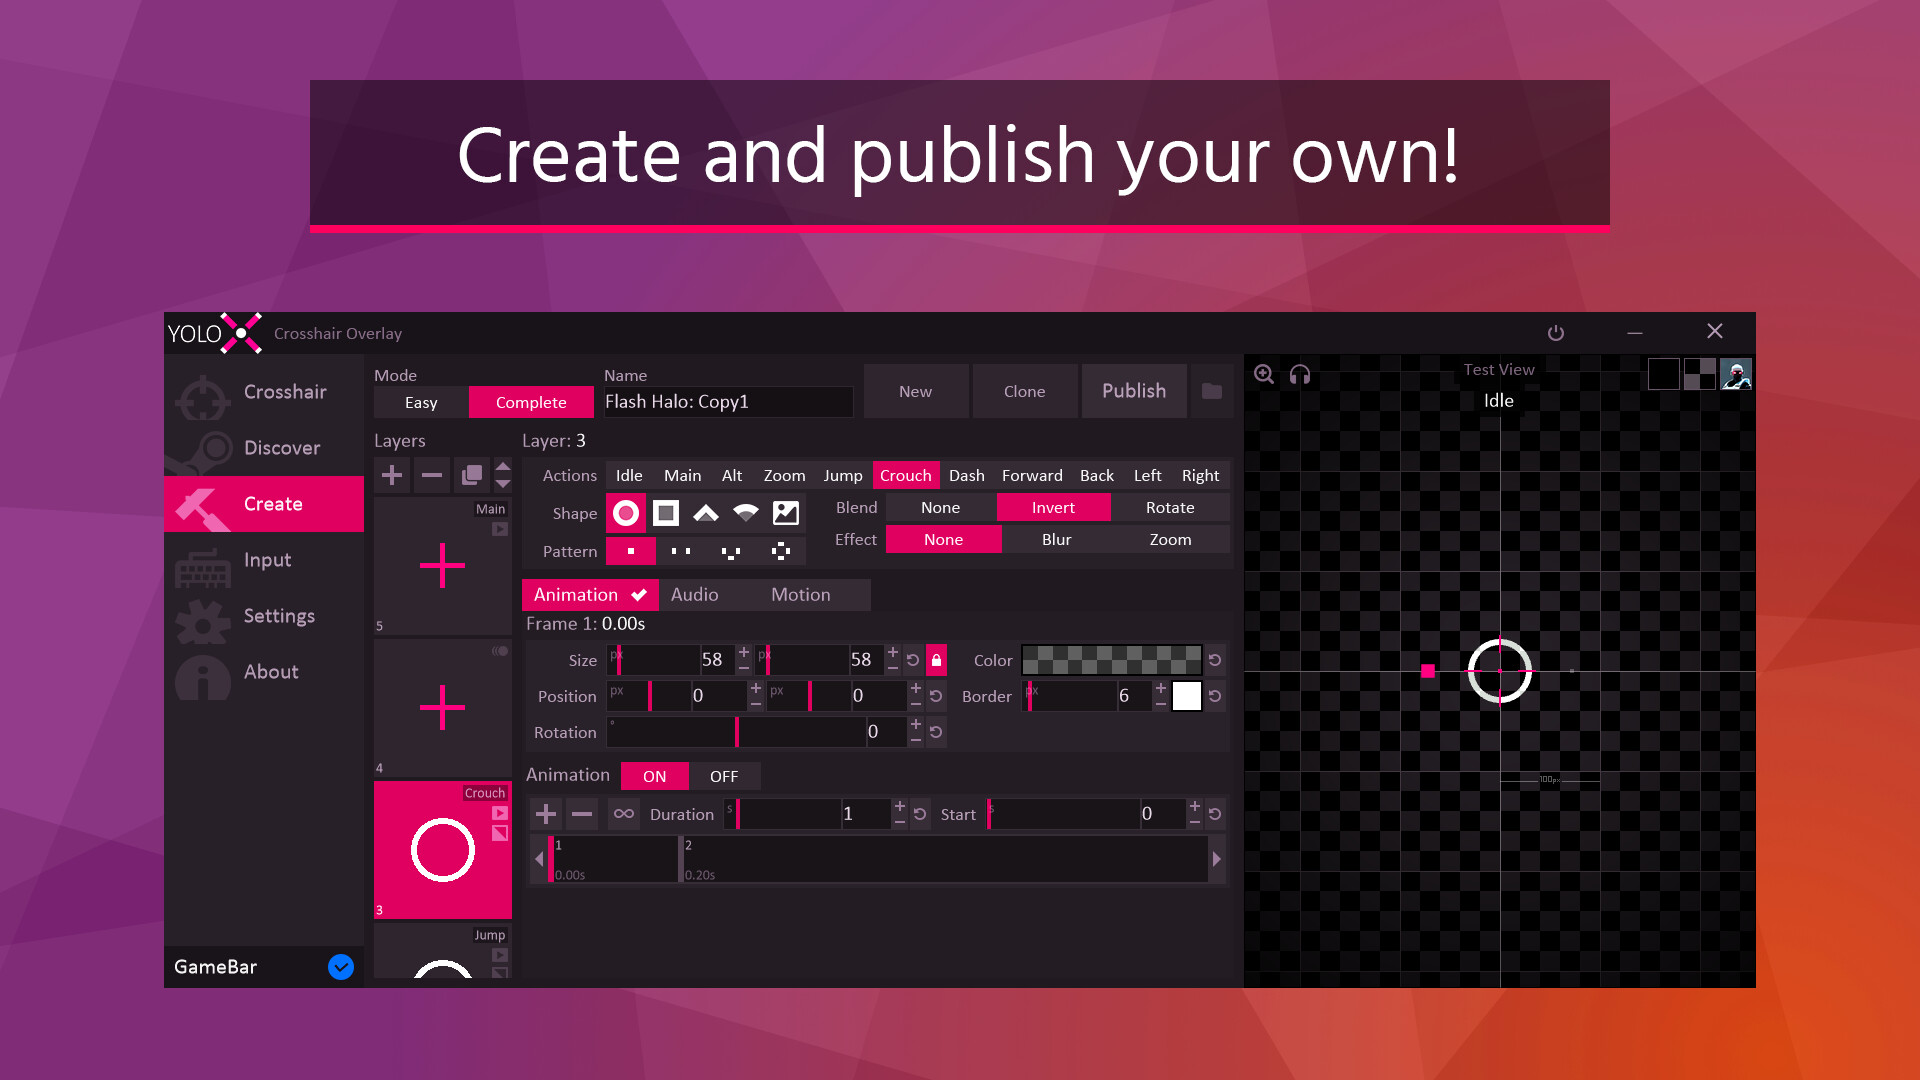Edit the crosshair name Flash Halo: Copy1
This screenshot has width=1920, height=1080.
(x=727, y=401)
